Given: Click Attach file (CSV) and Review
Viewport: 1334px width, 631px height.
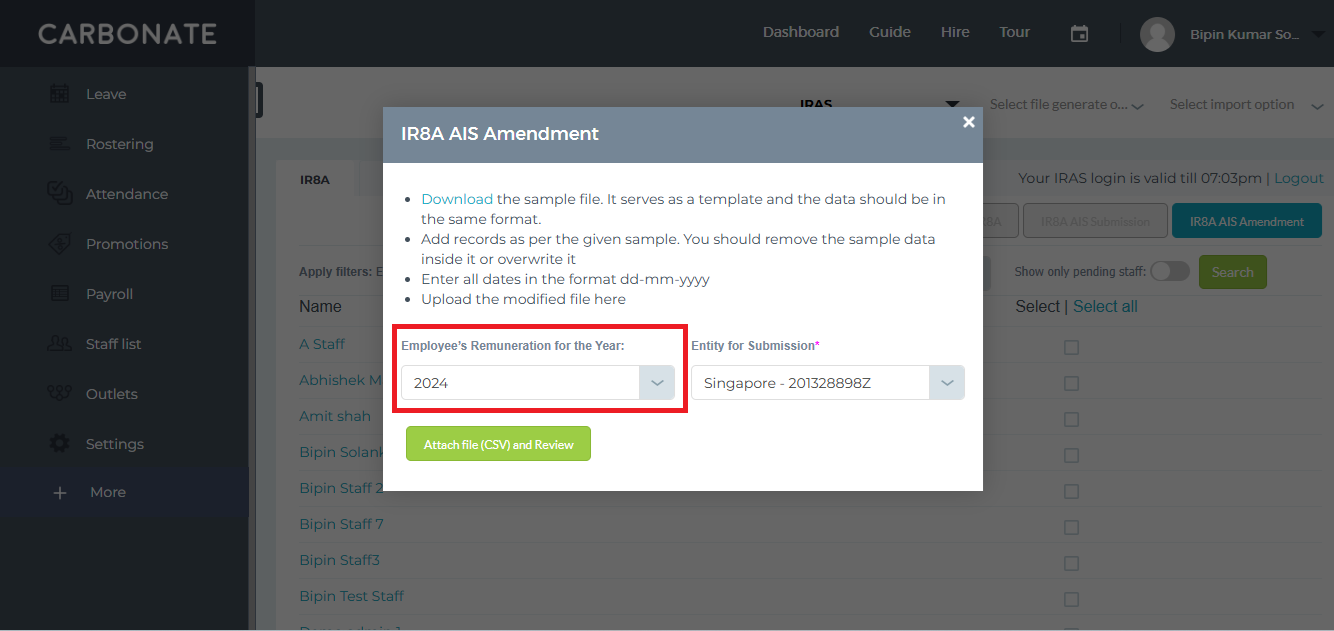Looking at the screenshot, I should click(498, 444).
